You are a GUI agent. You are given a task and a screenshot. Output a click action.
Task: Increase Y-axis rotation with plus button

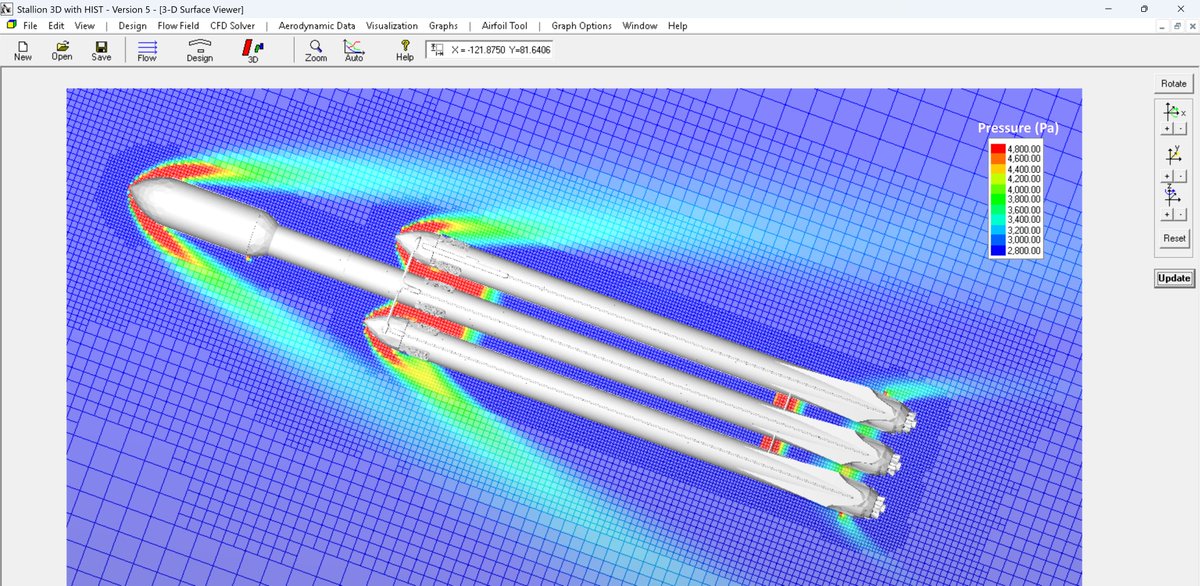(x=1167, y=174)
